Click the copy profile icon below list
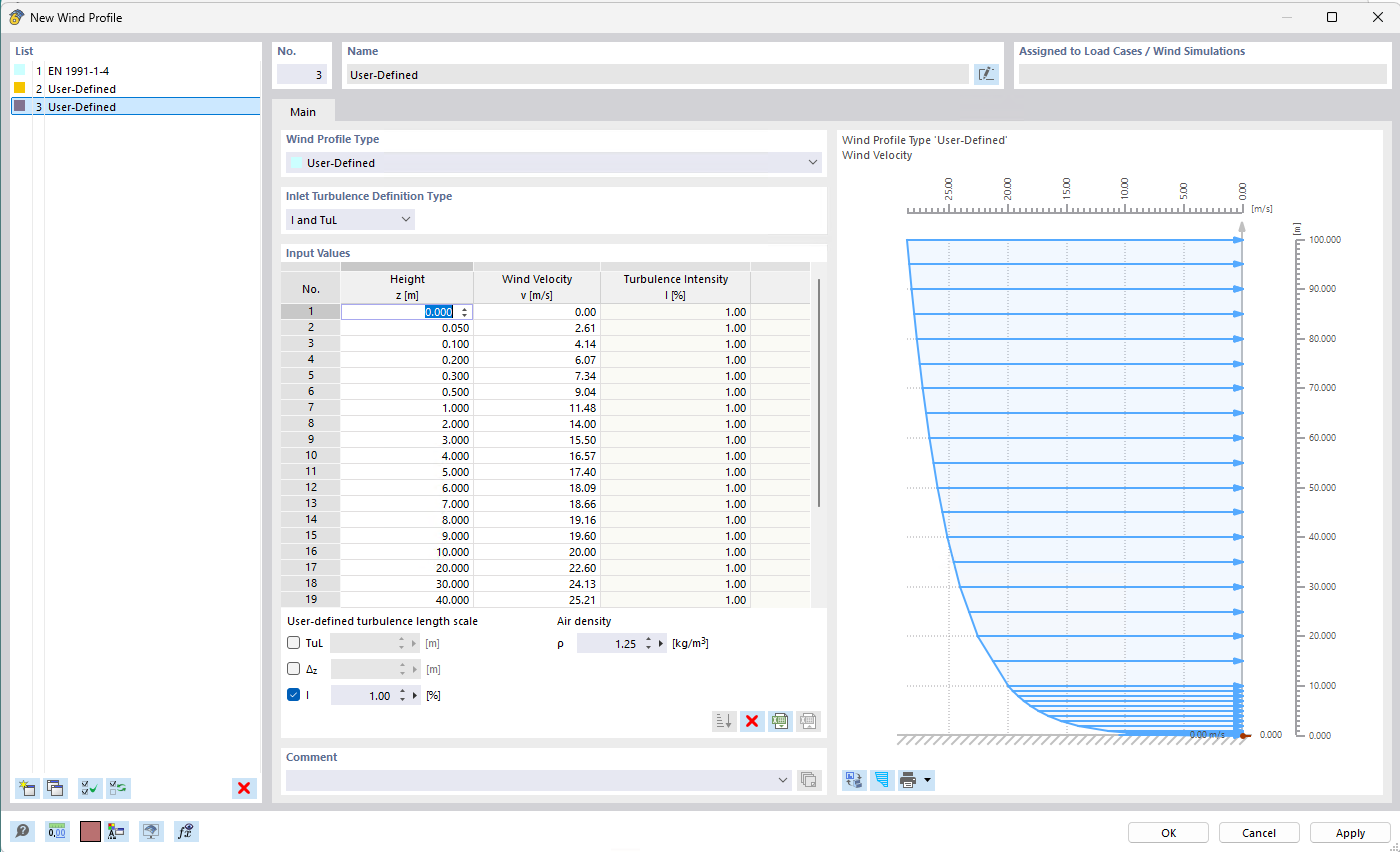Image resolution: width=1400 pixels, height=852 pixels. point(55,788)
